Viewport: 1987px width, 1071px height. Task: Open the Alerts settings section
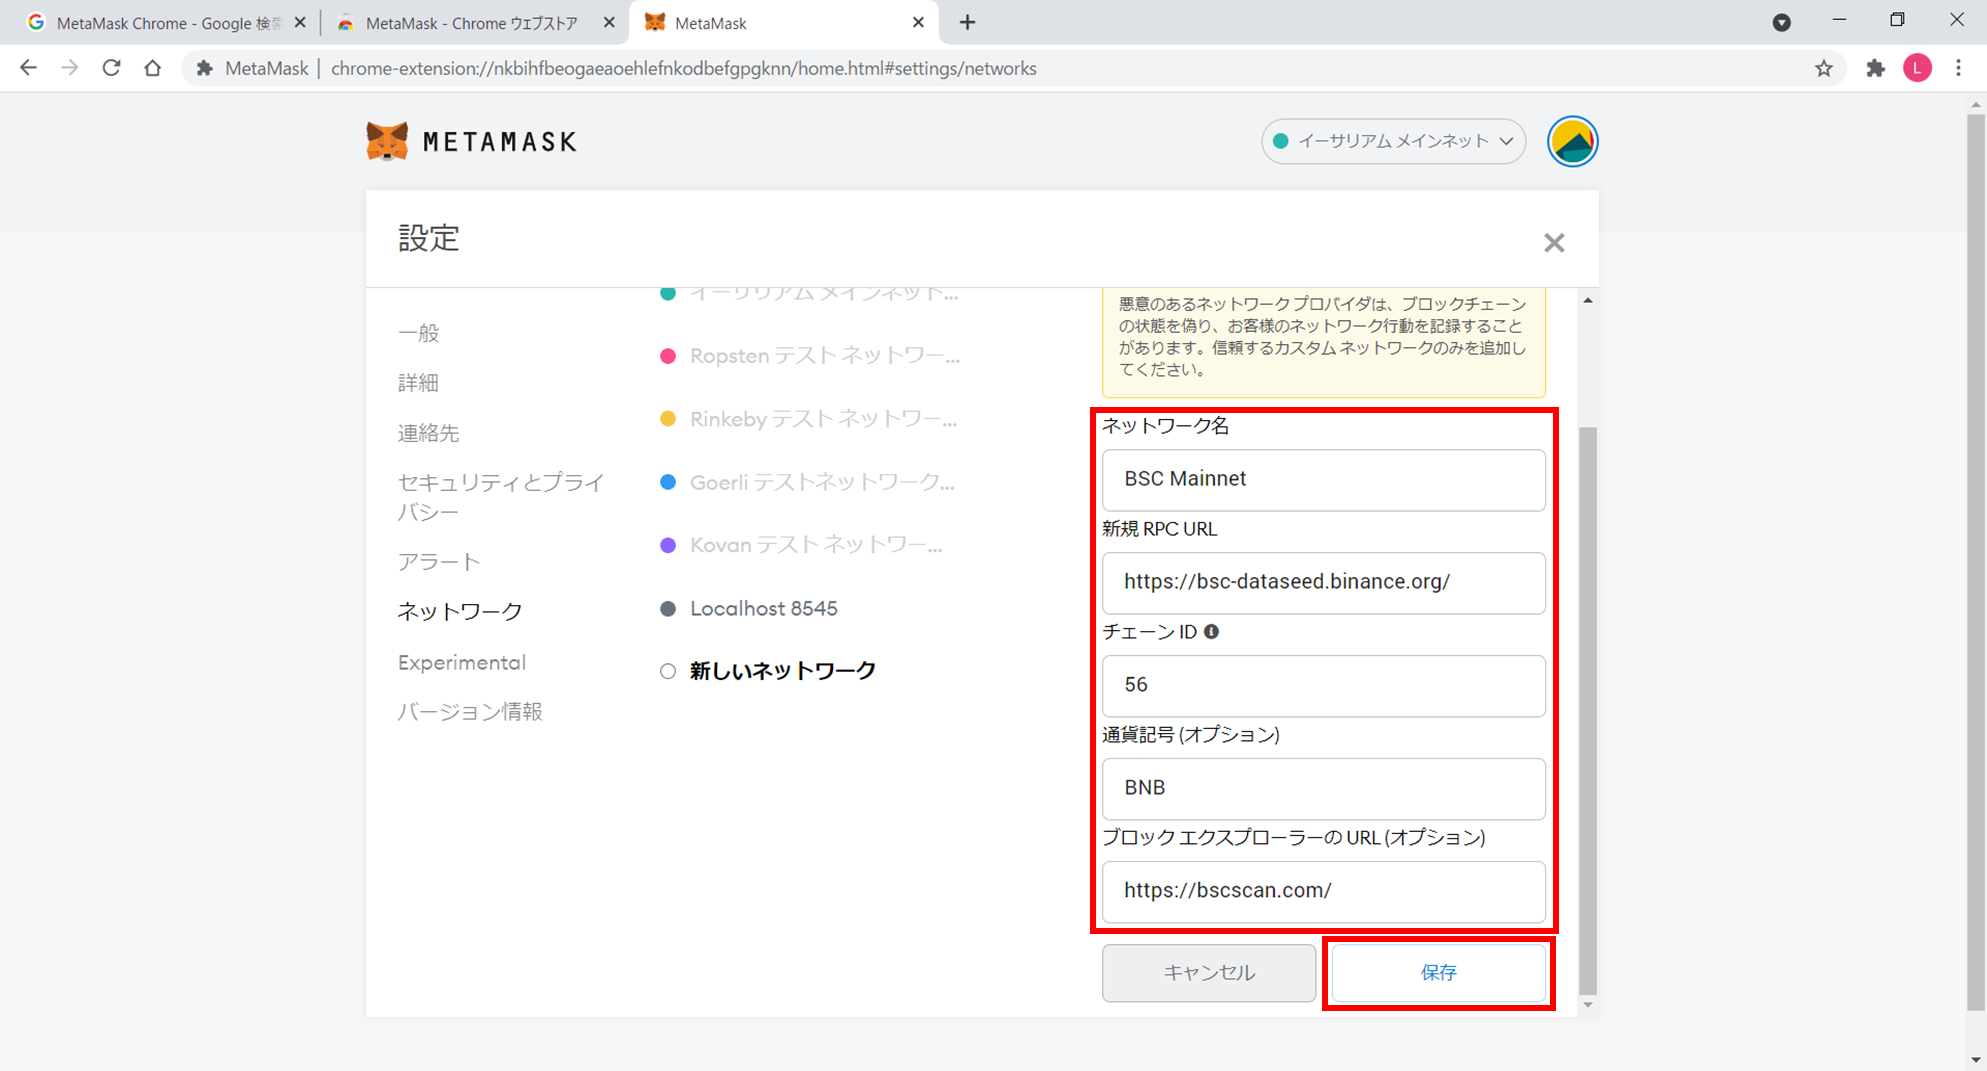pos(439,562)
